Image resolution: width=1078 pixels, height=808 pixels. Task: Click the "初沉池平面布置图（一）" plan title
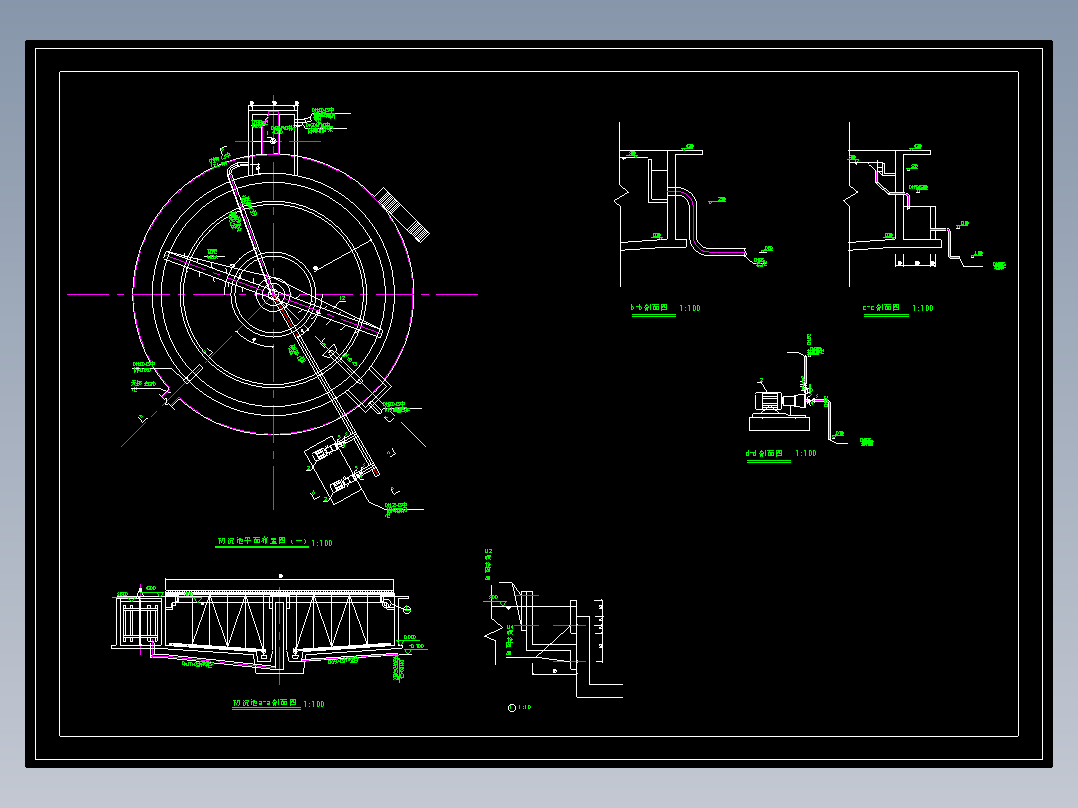[x=263, y=542]
